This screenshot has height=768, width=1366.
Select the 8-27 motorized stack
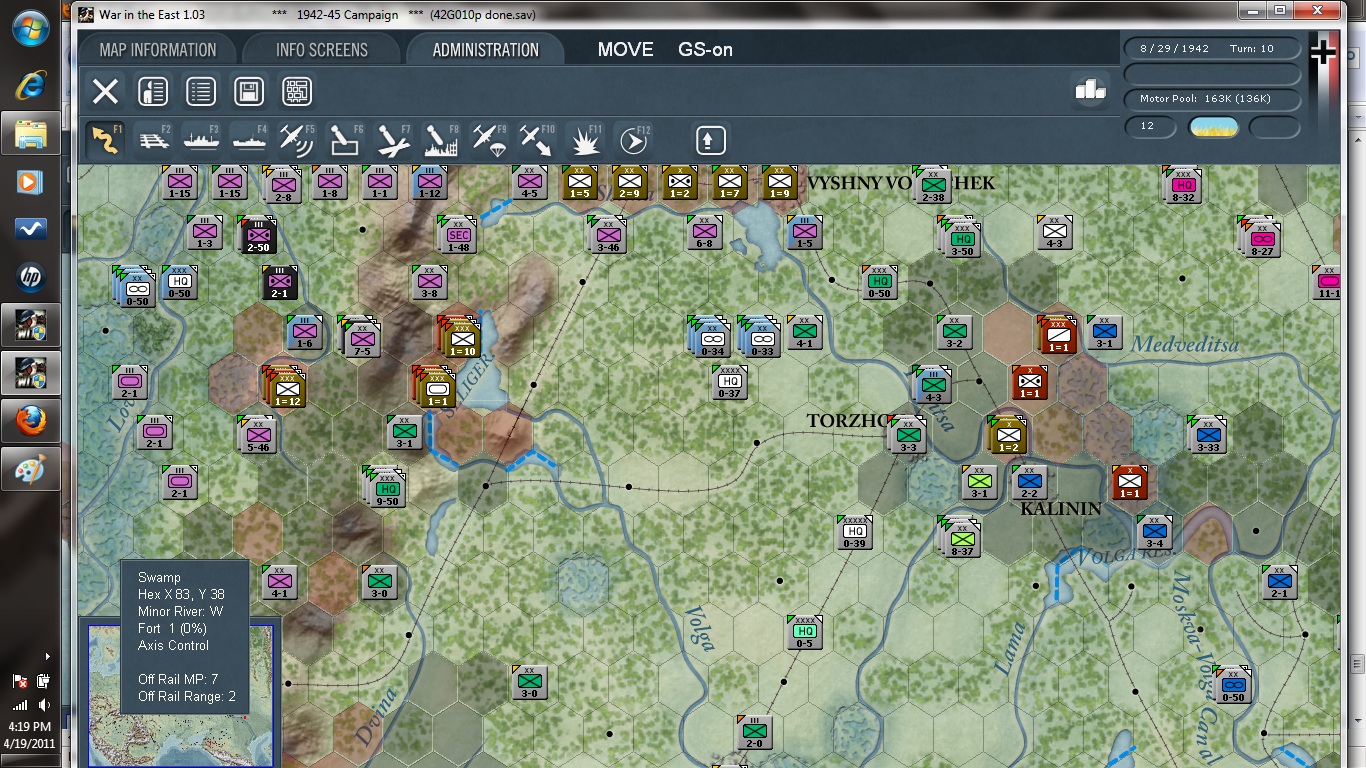point(1260,237)
